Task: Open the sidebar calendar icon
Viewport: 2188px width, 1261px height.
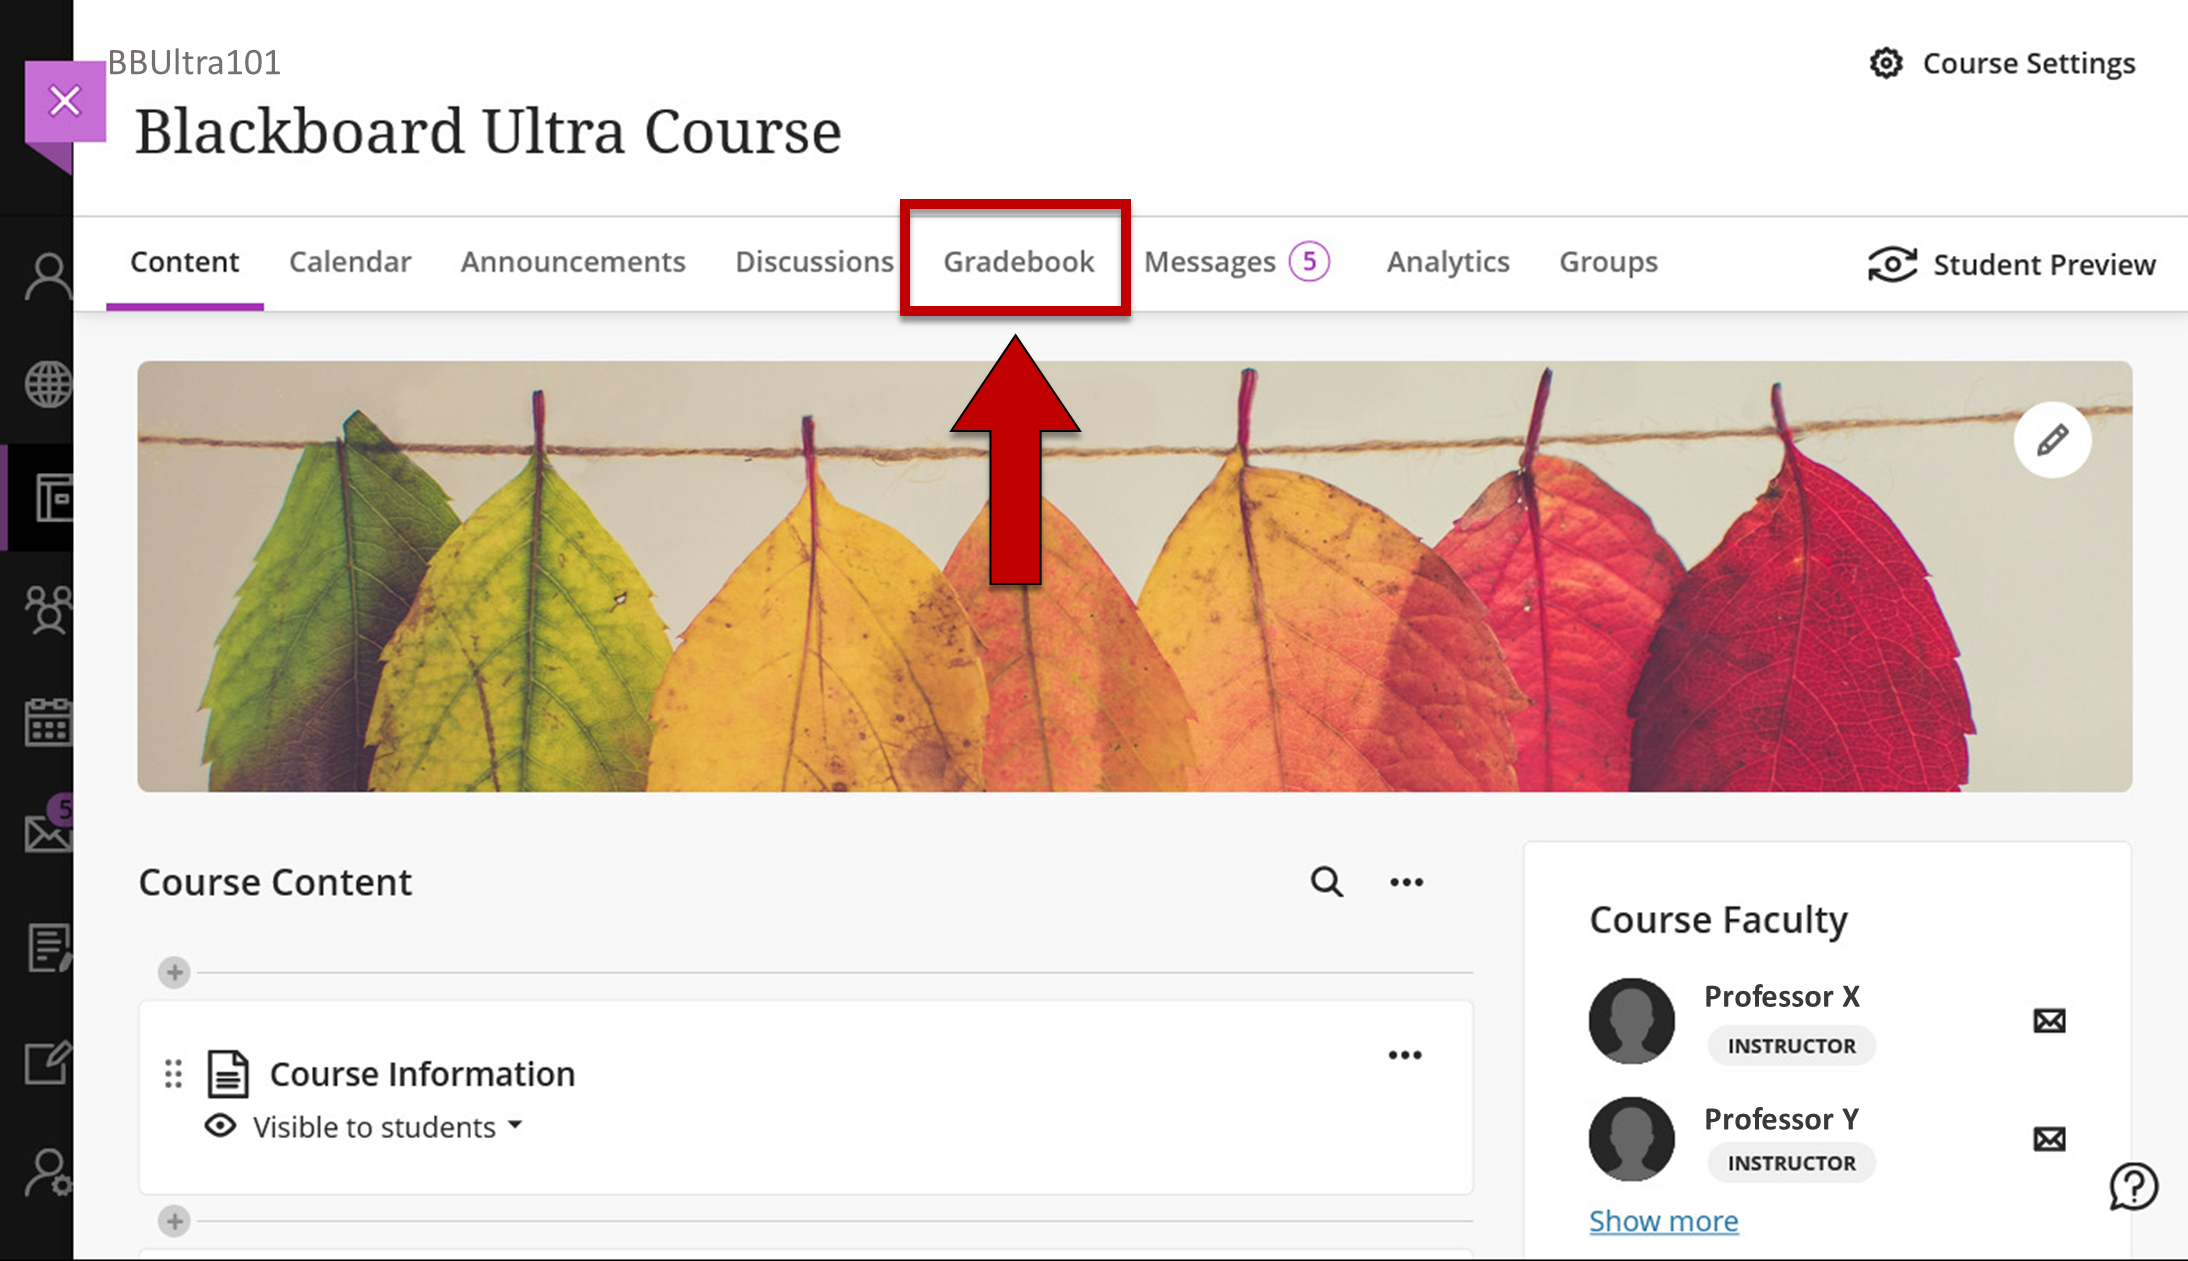Action: tap(48, 722)
